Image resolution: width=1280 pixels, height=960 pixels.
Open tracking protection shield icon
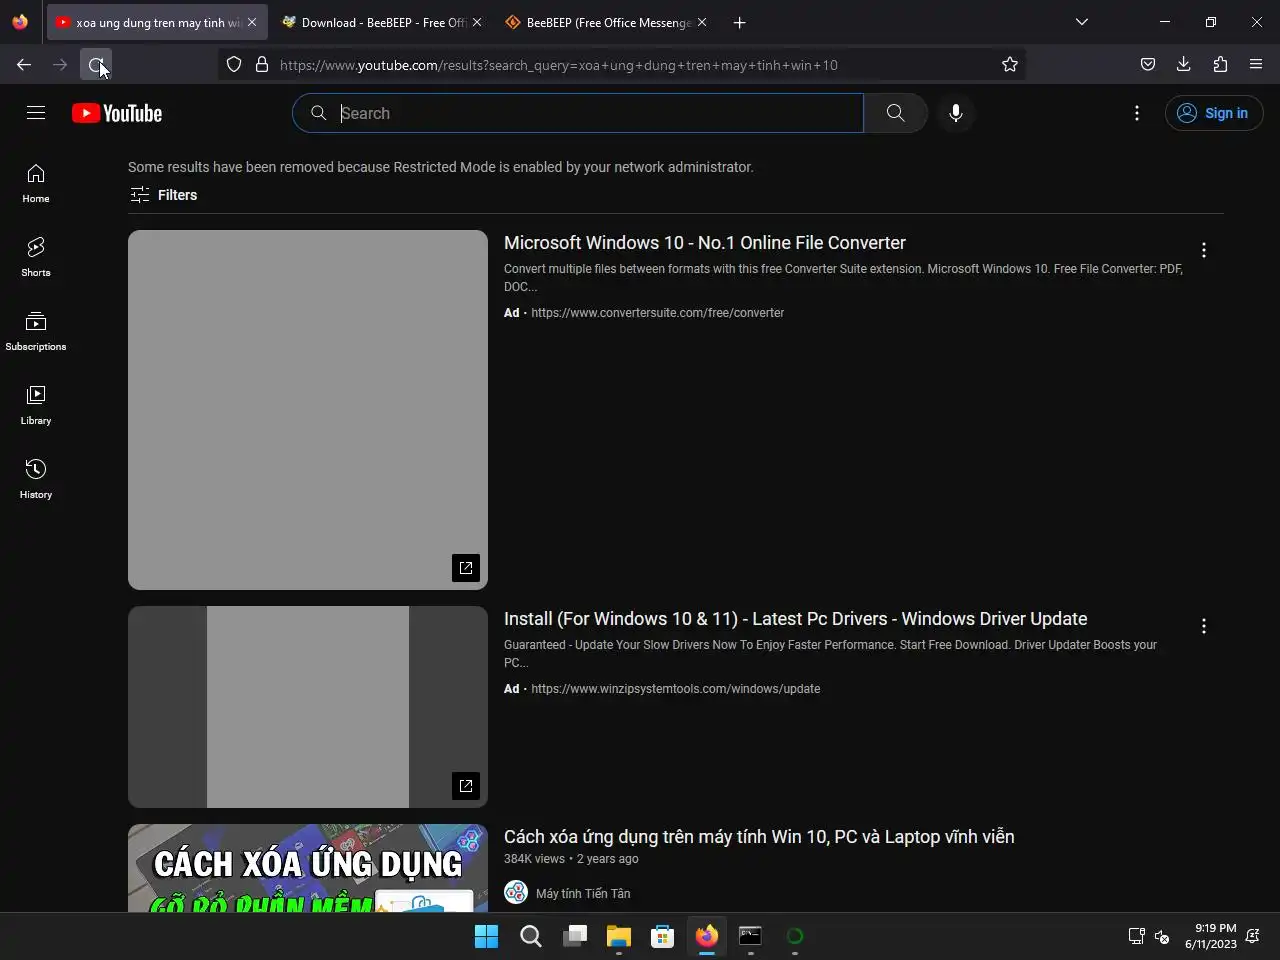click(234, 65)
